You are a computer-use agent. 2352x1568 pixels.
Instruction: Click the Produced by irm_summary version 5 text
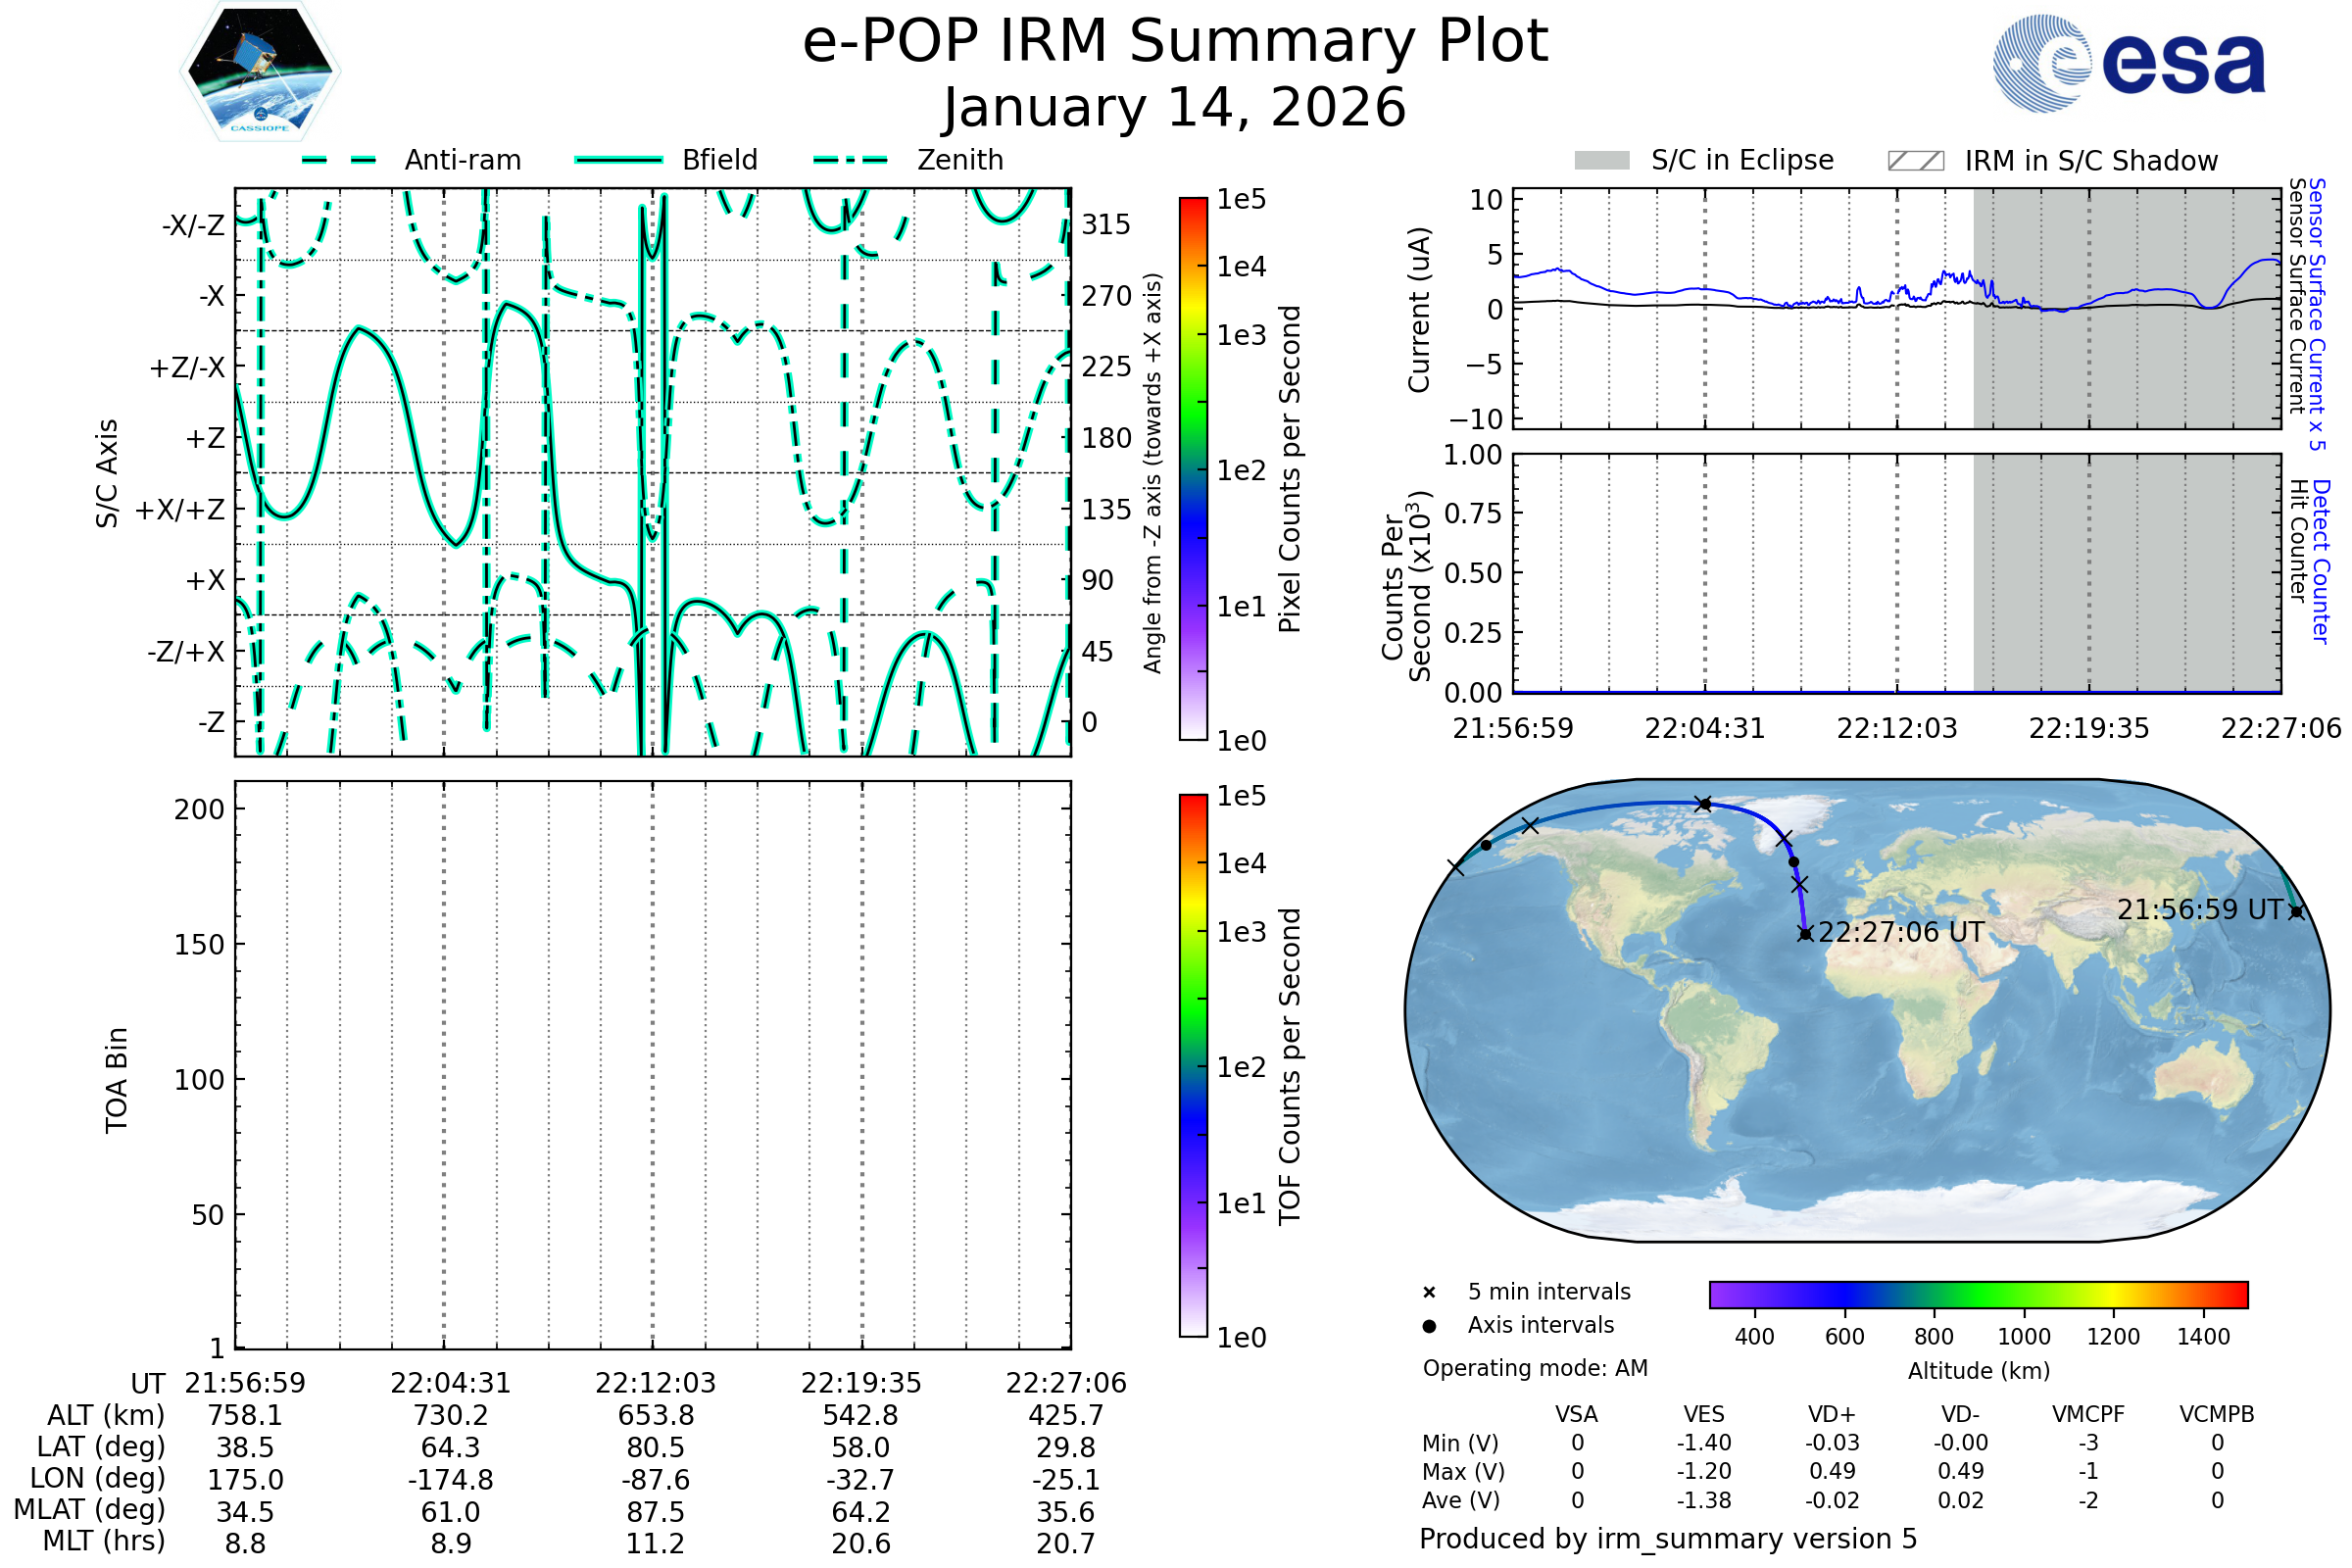pos(1668,1539)
